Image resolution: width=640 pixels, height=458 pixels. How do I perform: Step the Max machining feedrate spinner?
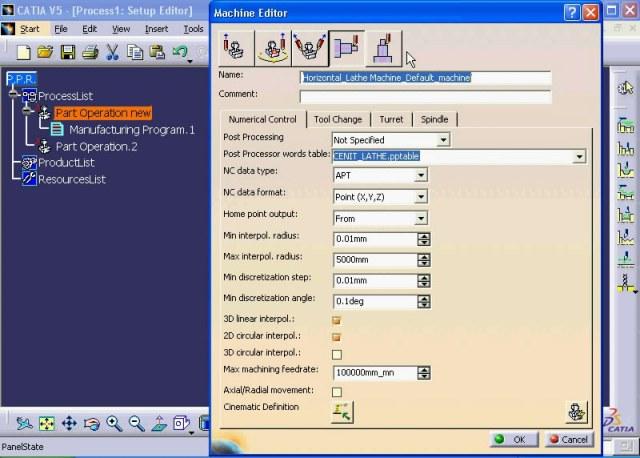tap(424, 373)
